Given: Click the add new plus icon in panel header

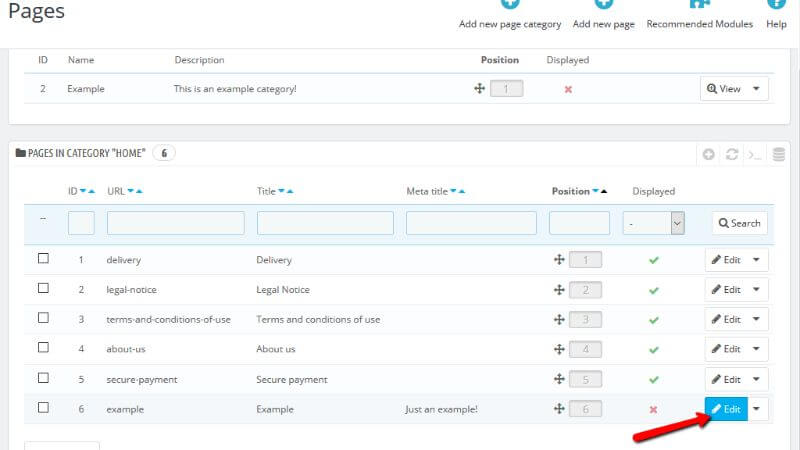Looking at the screenshot, I should tap(708, 154).
